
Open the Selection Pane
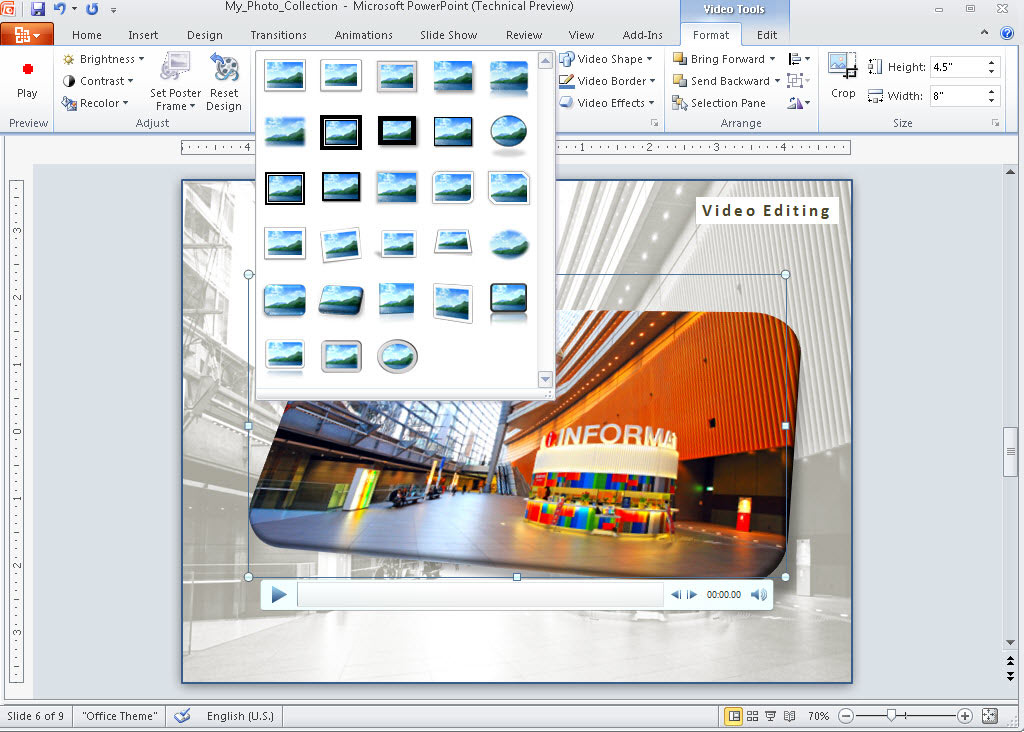pos(719,103)
